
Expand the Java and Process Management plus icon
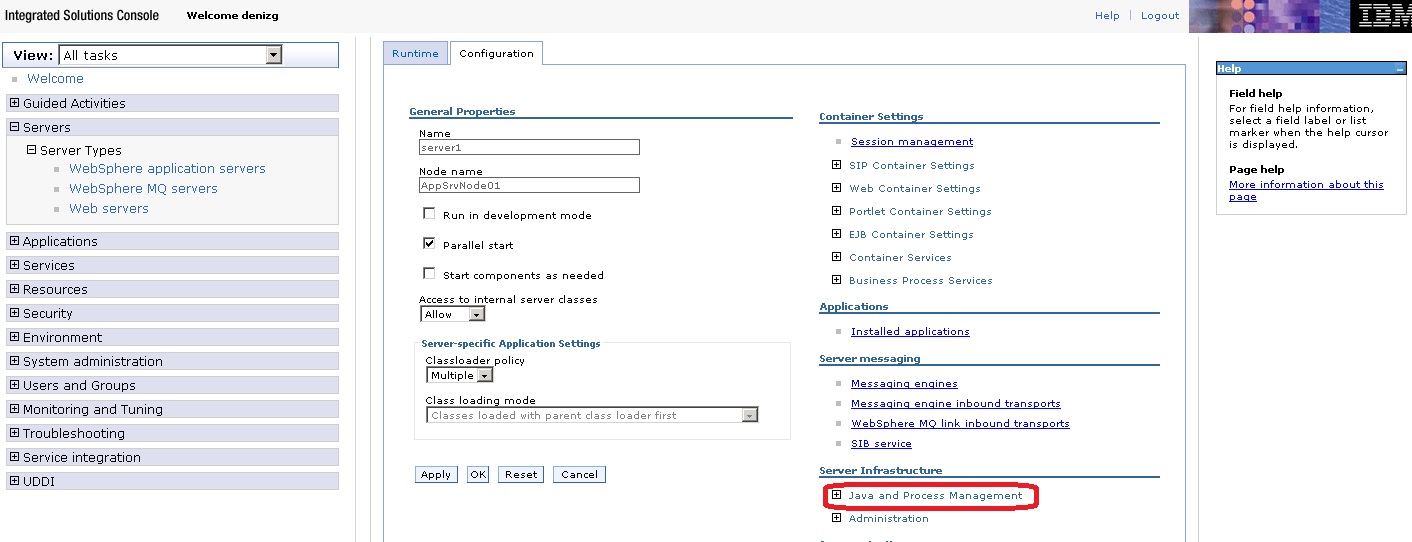click(836, 495)
